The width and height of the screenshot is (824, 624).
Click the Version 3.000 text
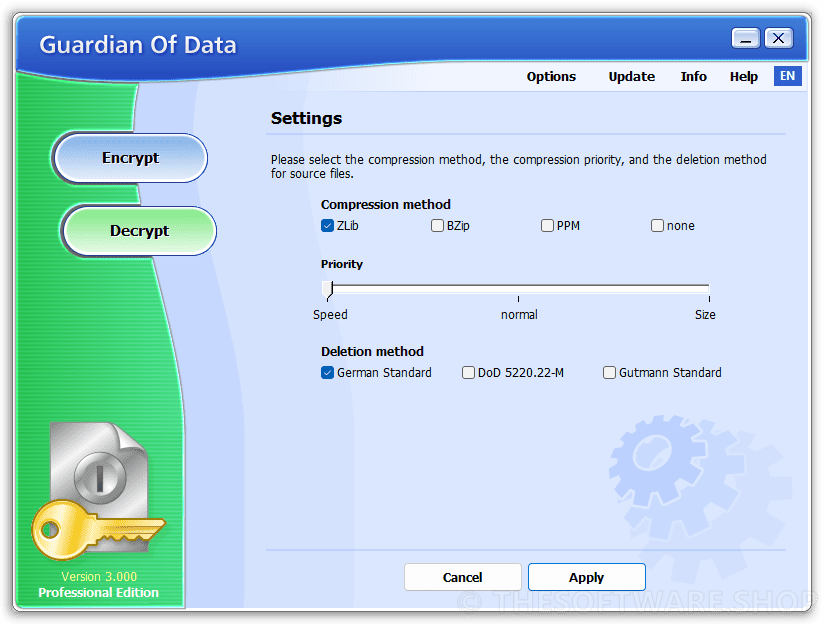pyautogui.click(x=99, y=577)
